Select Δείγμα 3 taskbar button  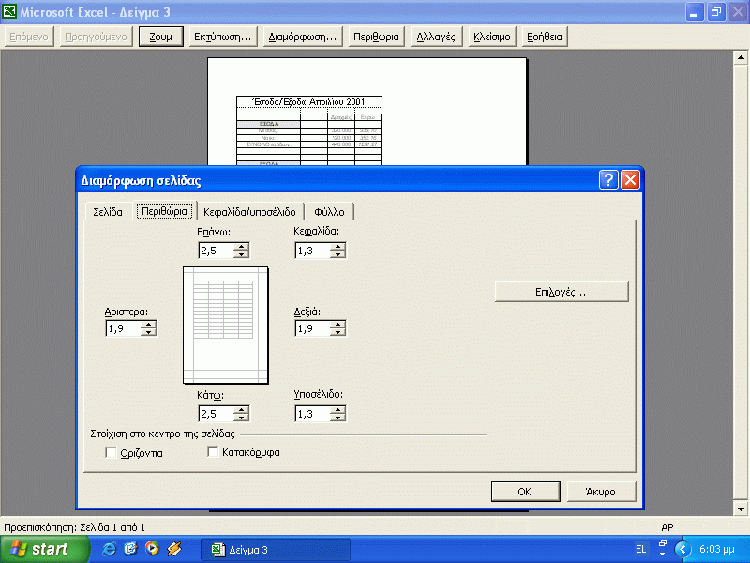coord(276,550)
